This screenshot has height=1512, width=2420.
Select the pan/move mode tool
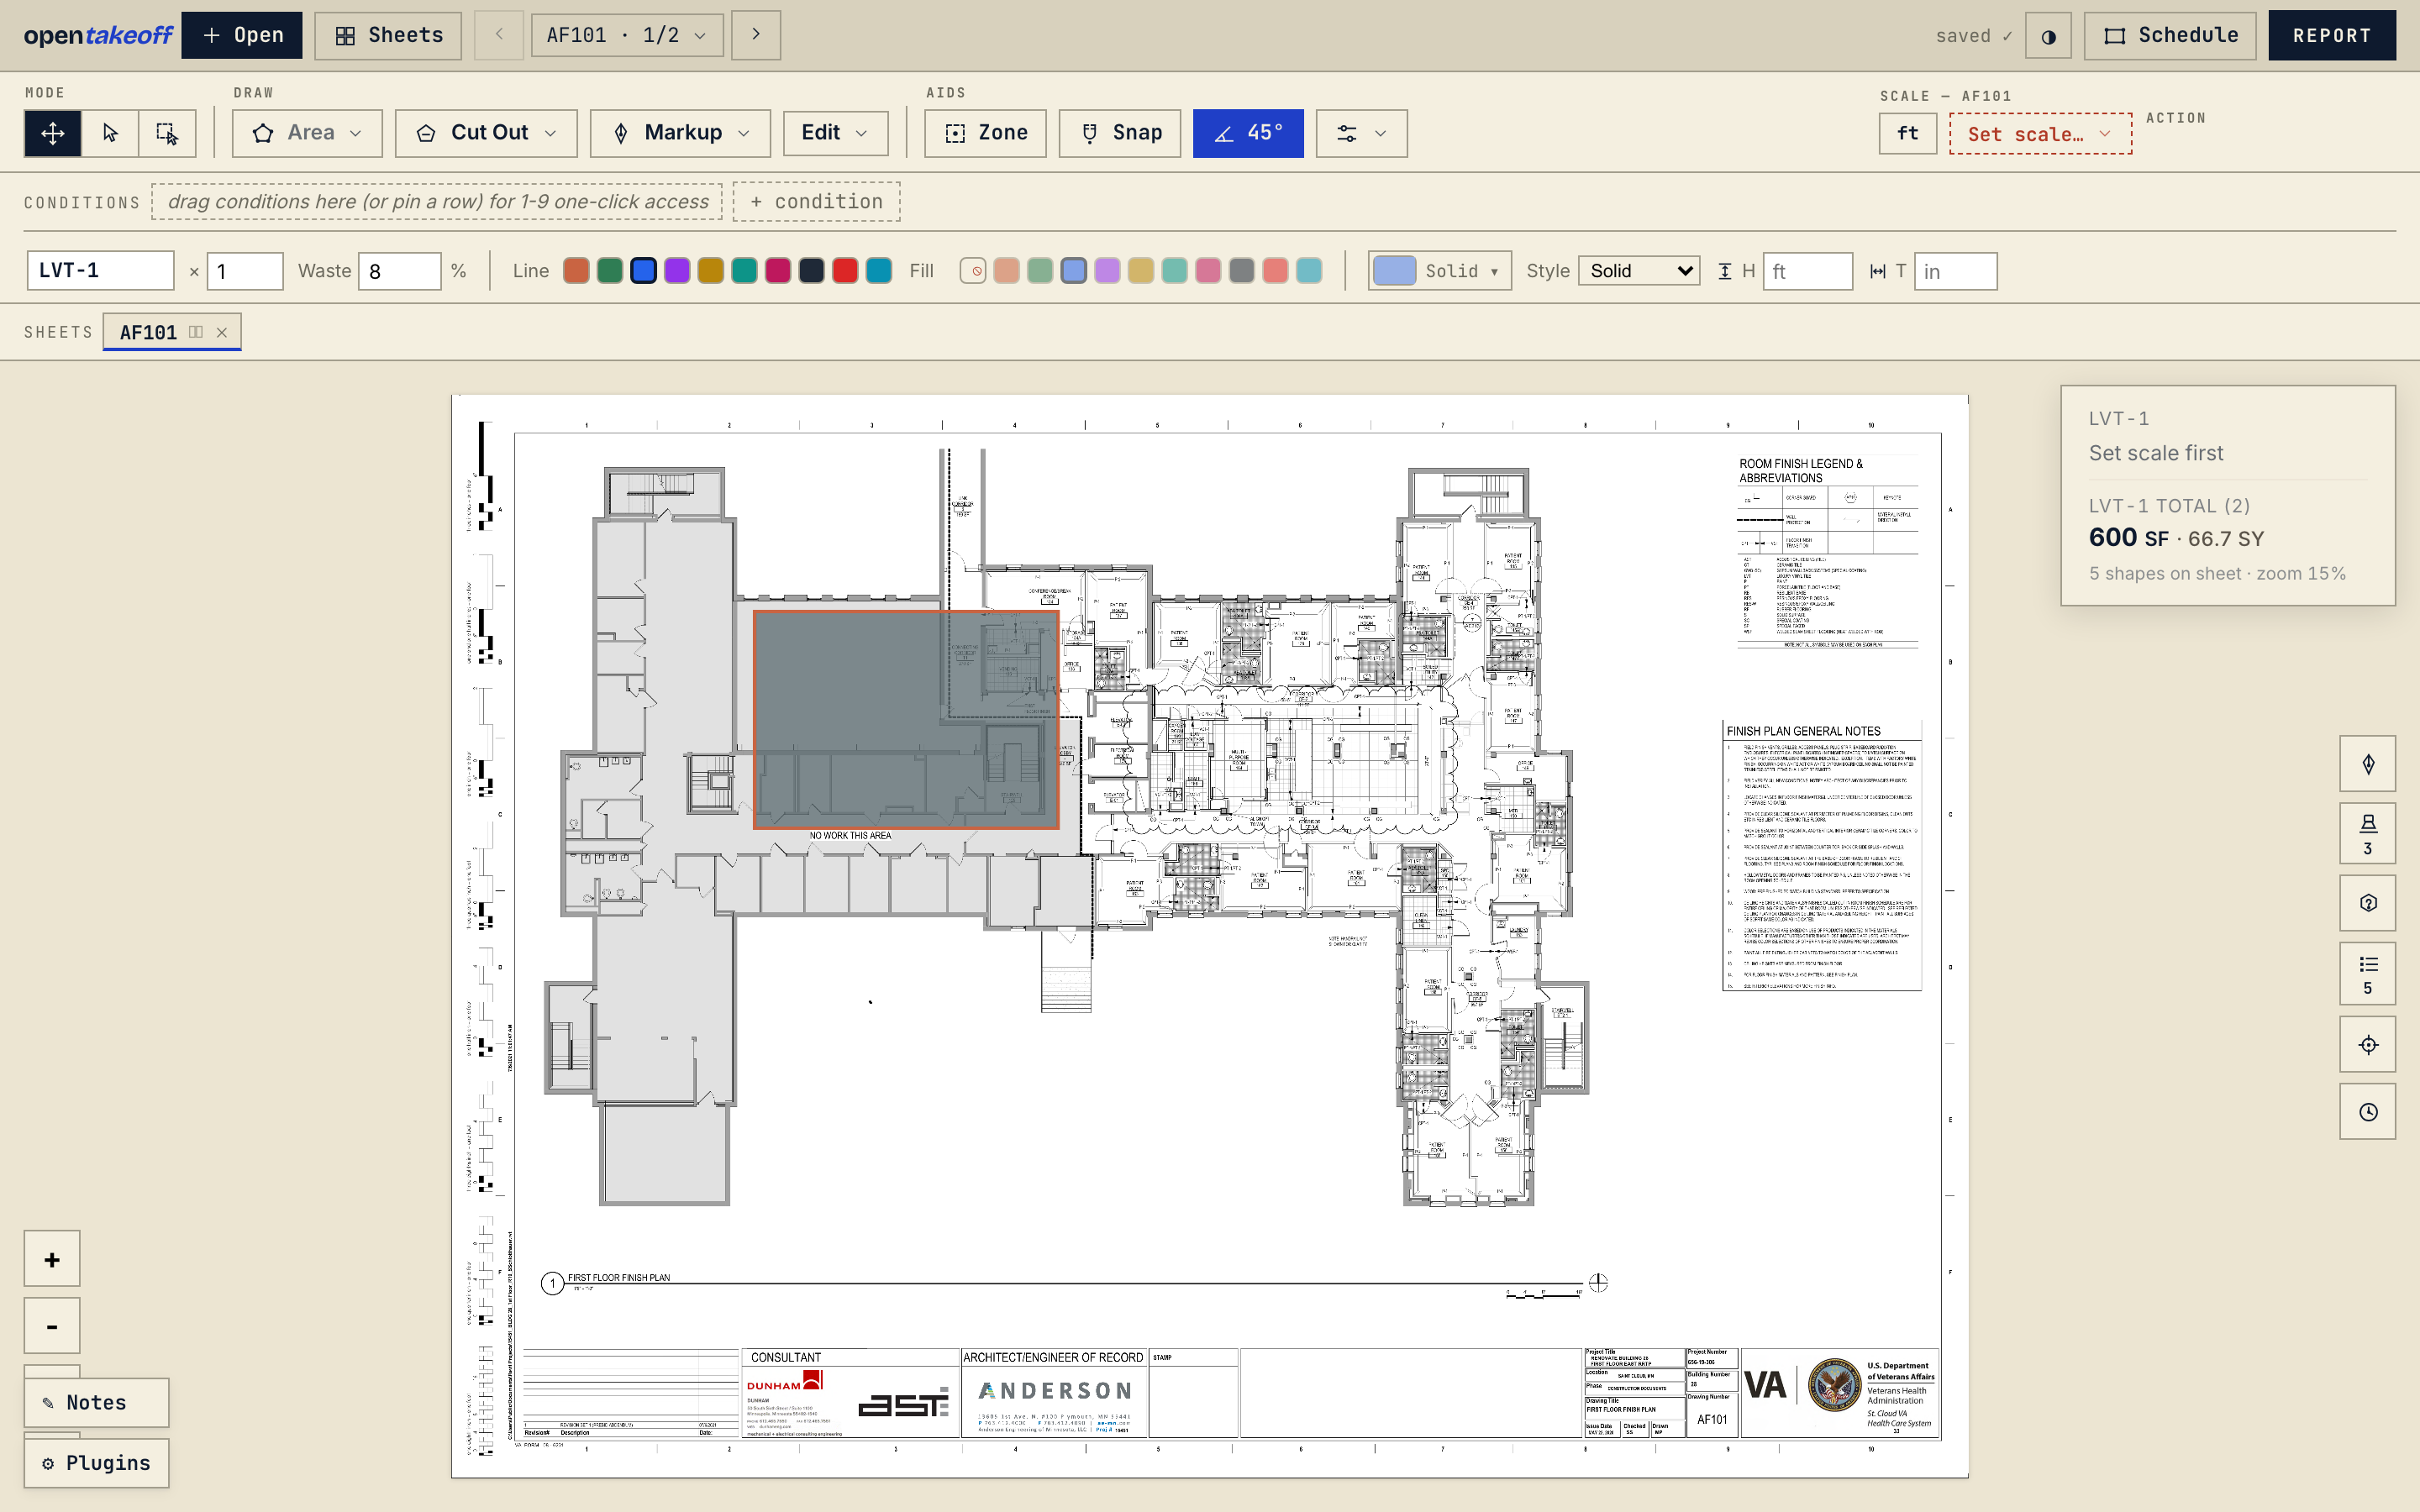tap(52, 133)
